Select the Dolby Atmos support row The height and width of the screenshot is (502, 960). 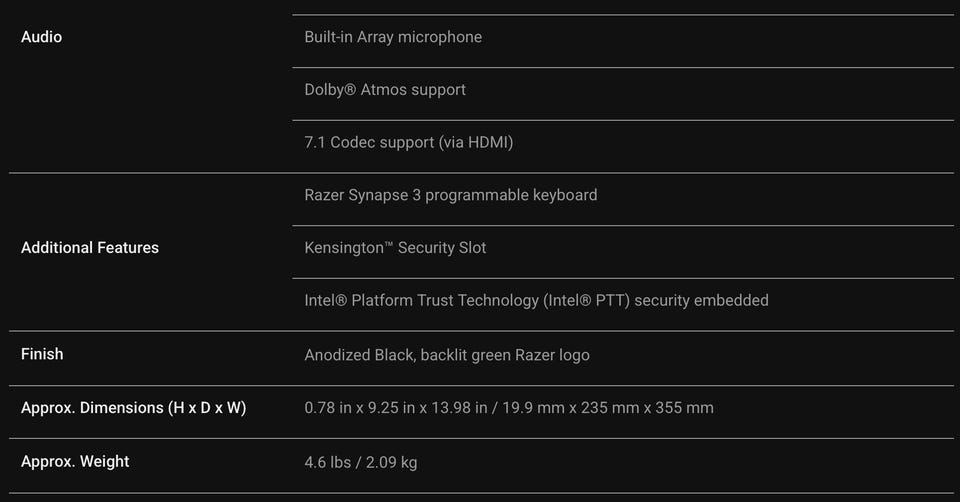385,90
